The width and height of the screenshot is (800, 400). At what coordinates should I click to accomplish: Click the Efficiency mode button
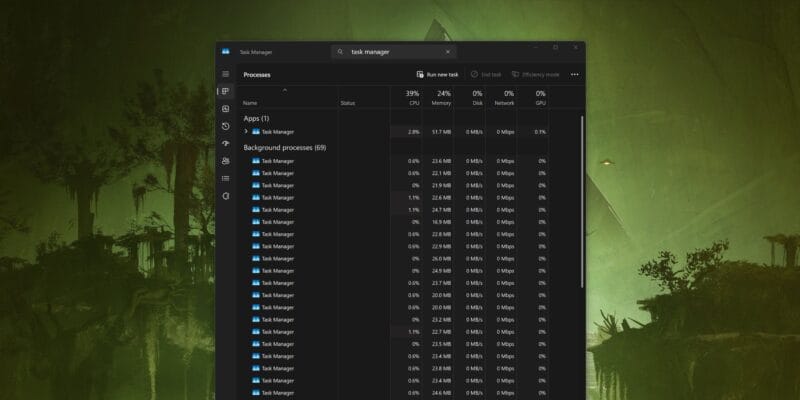(535, 74)
